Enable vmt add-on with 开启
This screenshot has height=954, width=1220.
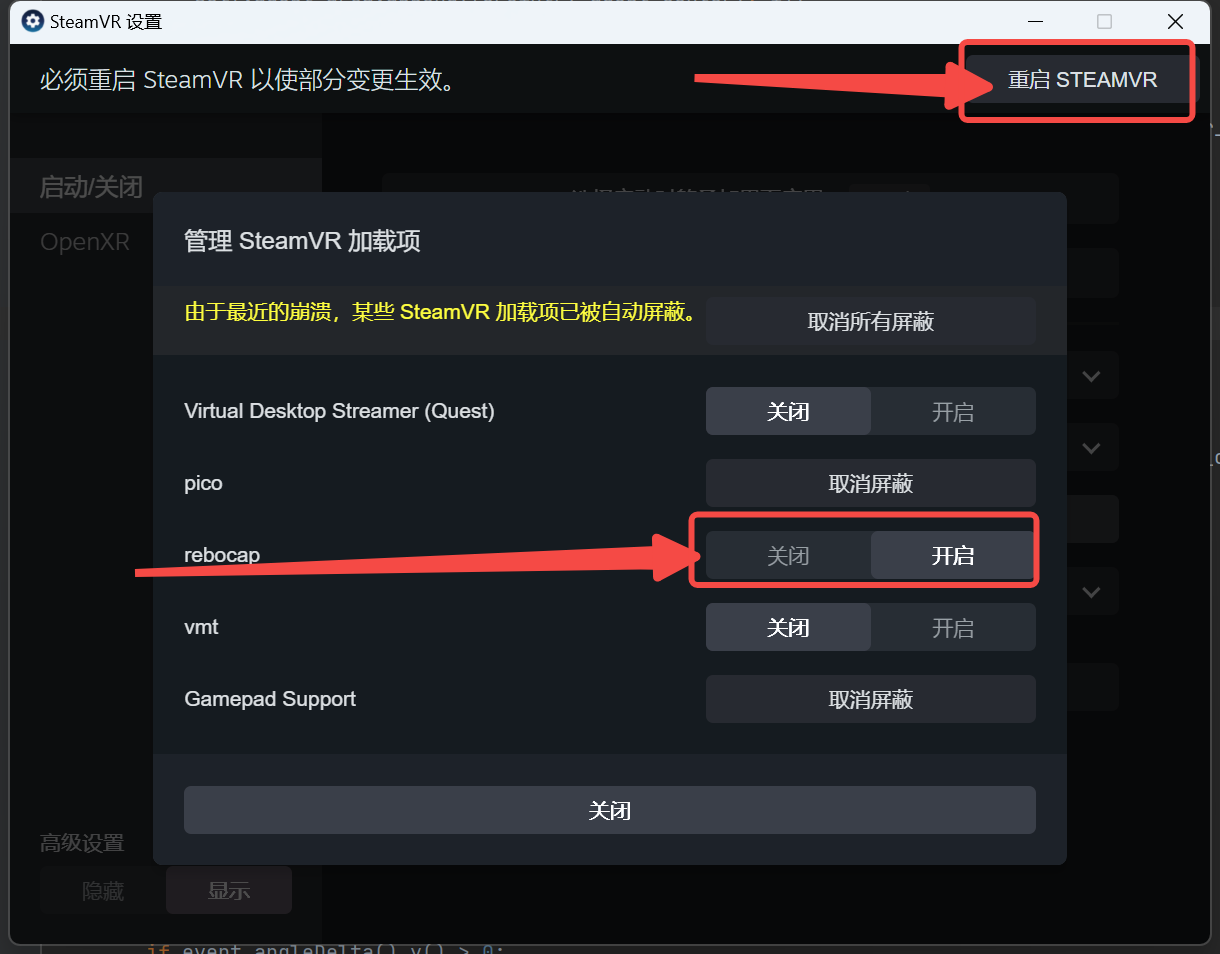point(953,627)
